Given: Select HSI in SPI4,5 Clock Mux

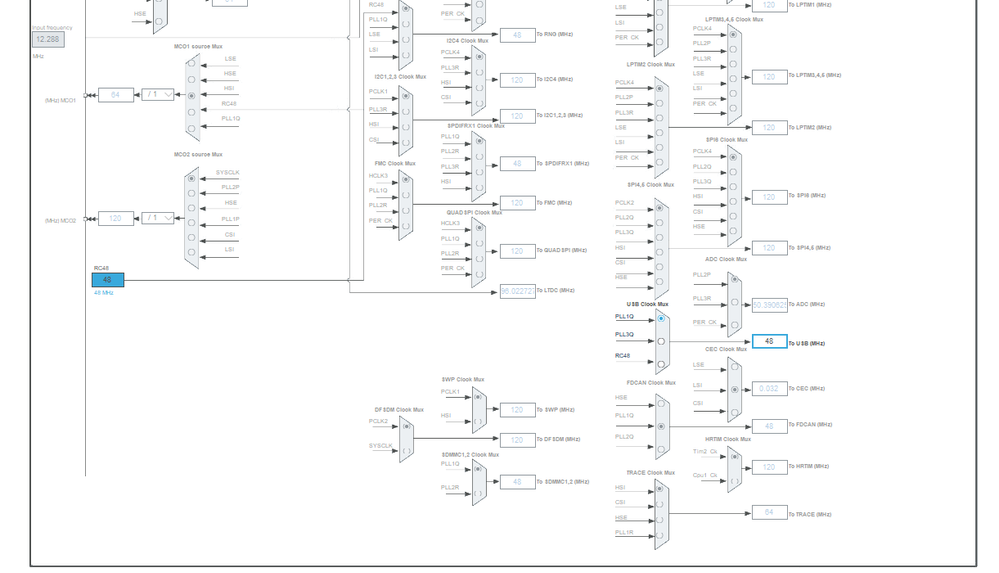Looking at the screenshot, I should [x=659, y=252].
